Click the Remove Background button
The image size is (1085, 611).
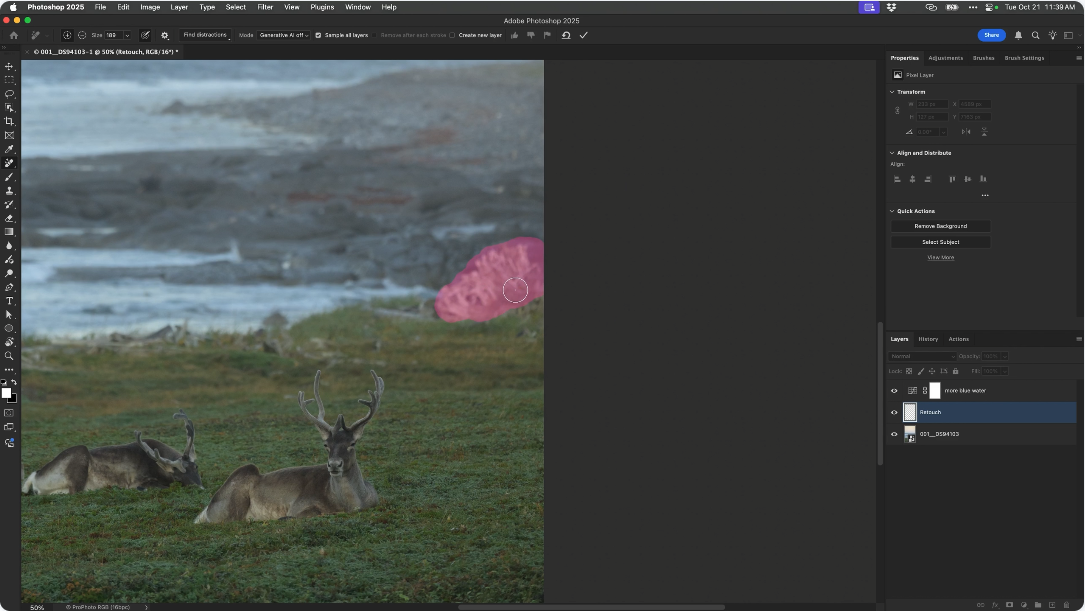[940, 226]
